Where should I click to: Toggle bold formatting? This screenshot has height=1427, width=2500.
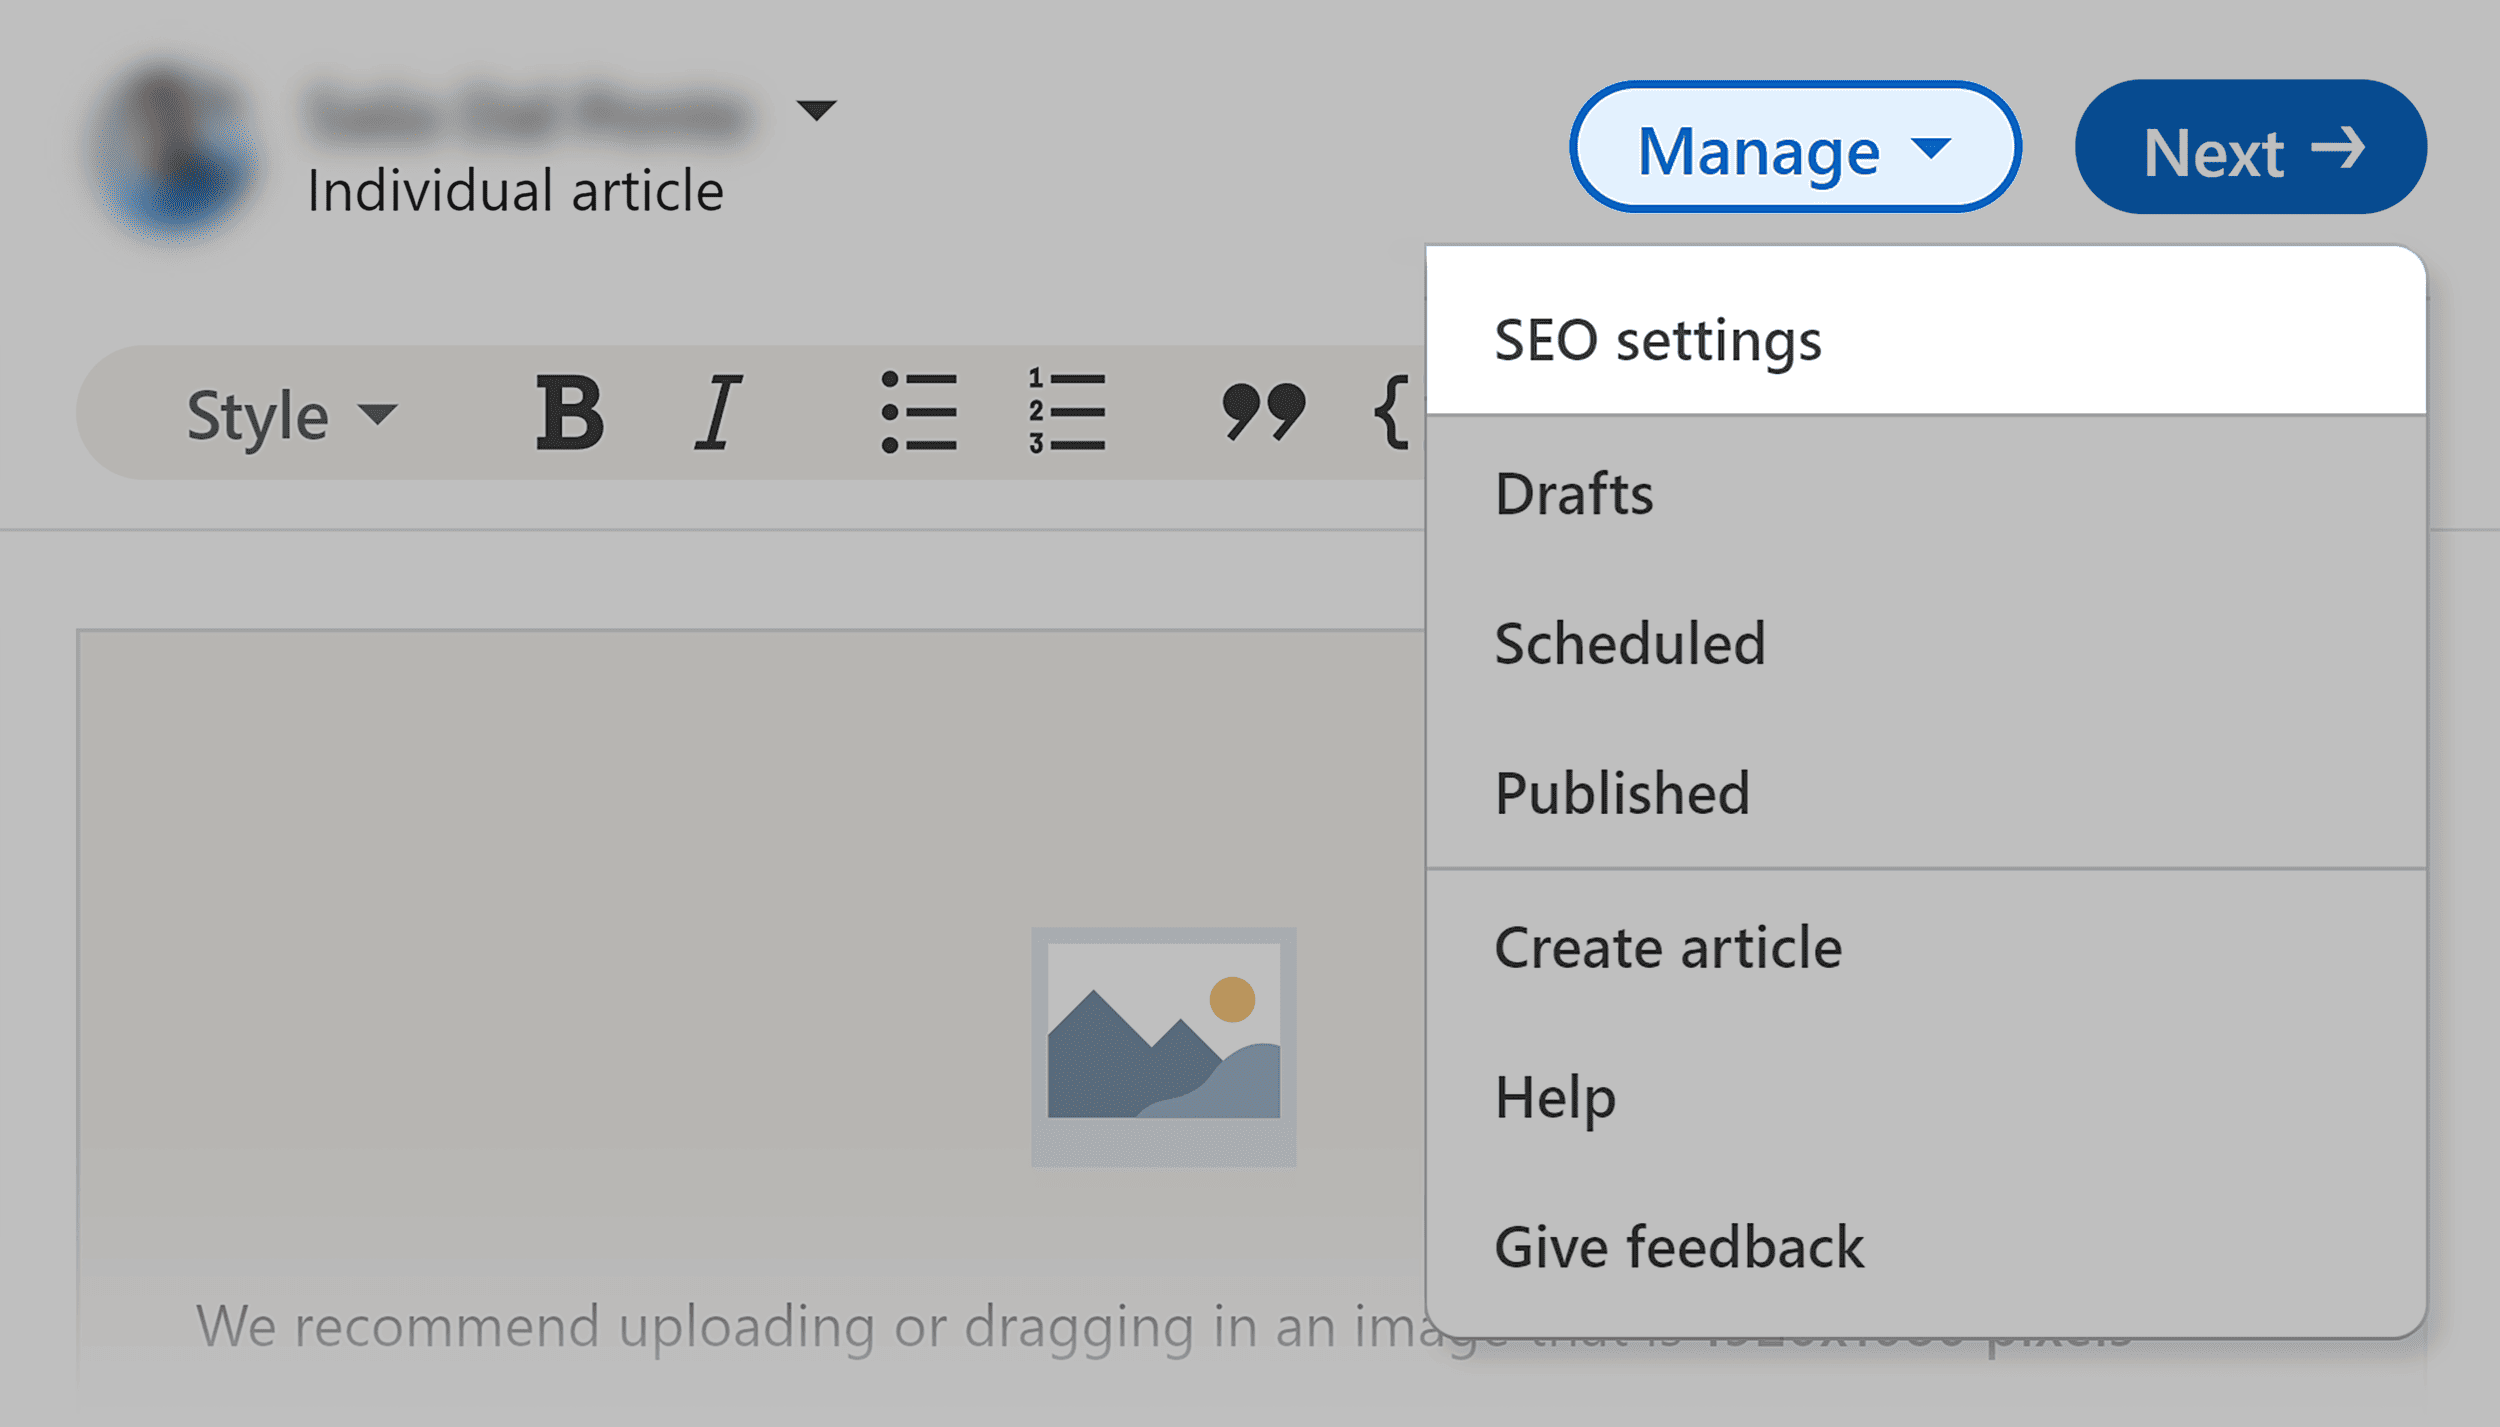tap(570, 411)
